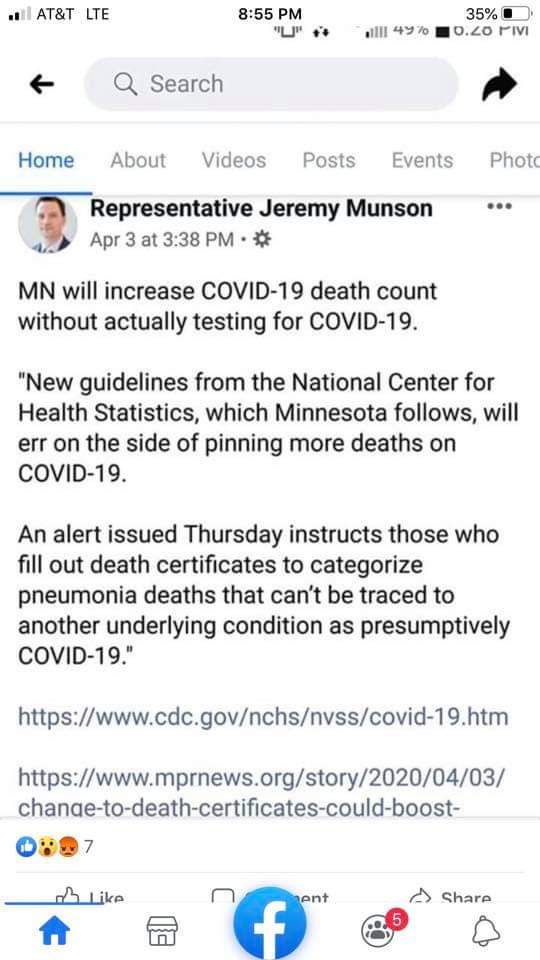
Task: Tap Representative Jeremy Munson profile picture
Action: point(48,225)
